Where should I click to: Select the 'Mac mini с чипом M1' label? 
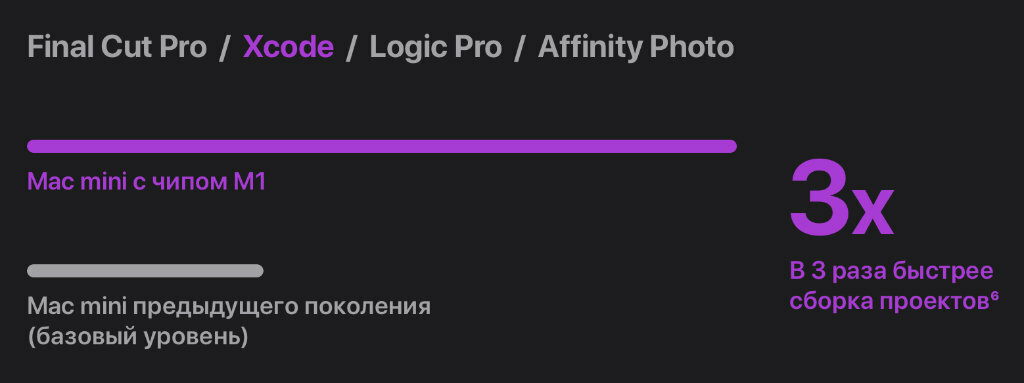pos(146,182)
